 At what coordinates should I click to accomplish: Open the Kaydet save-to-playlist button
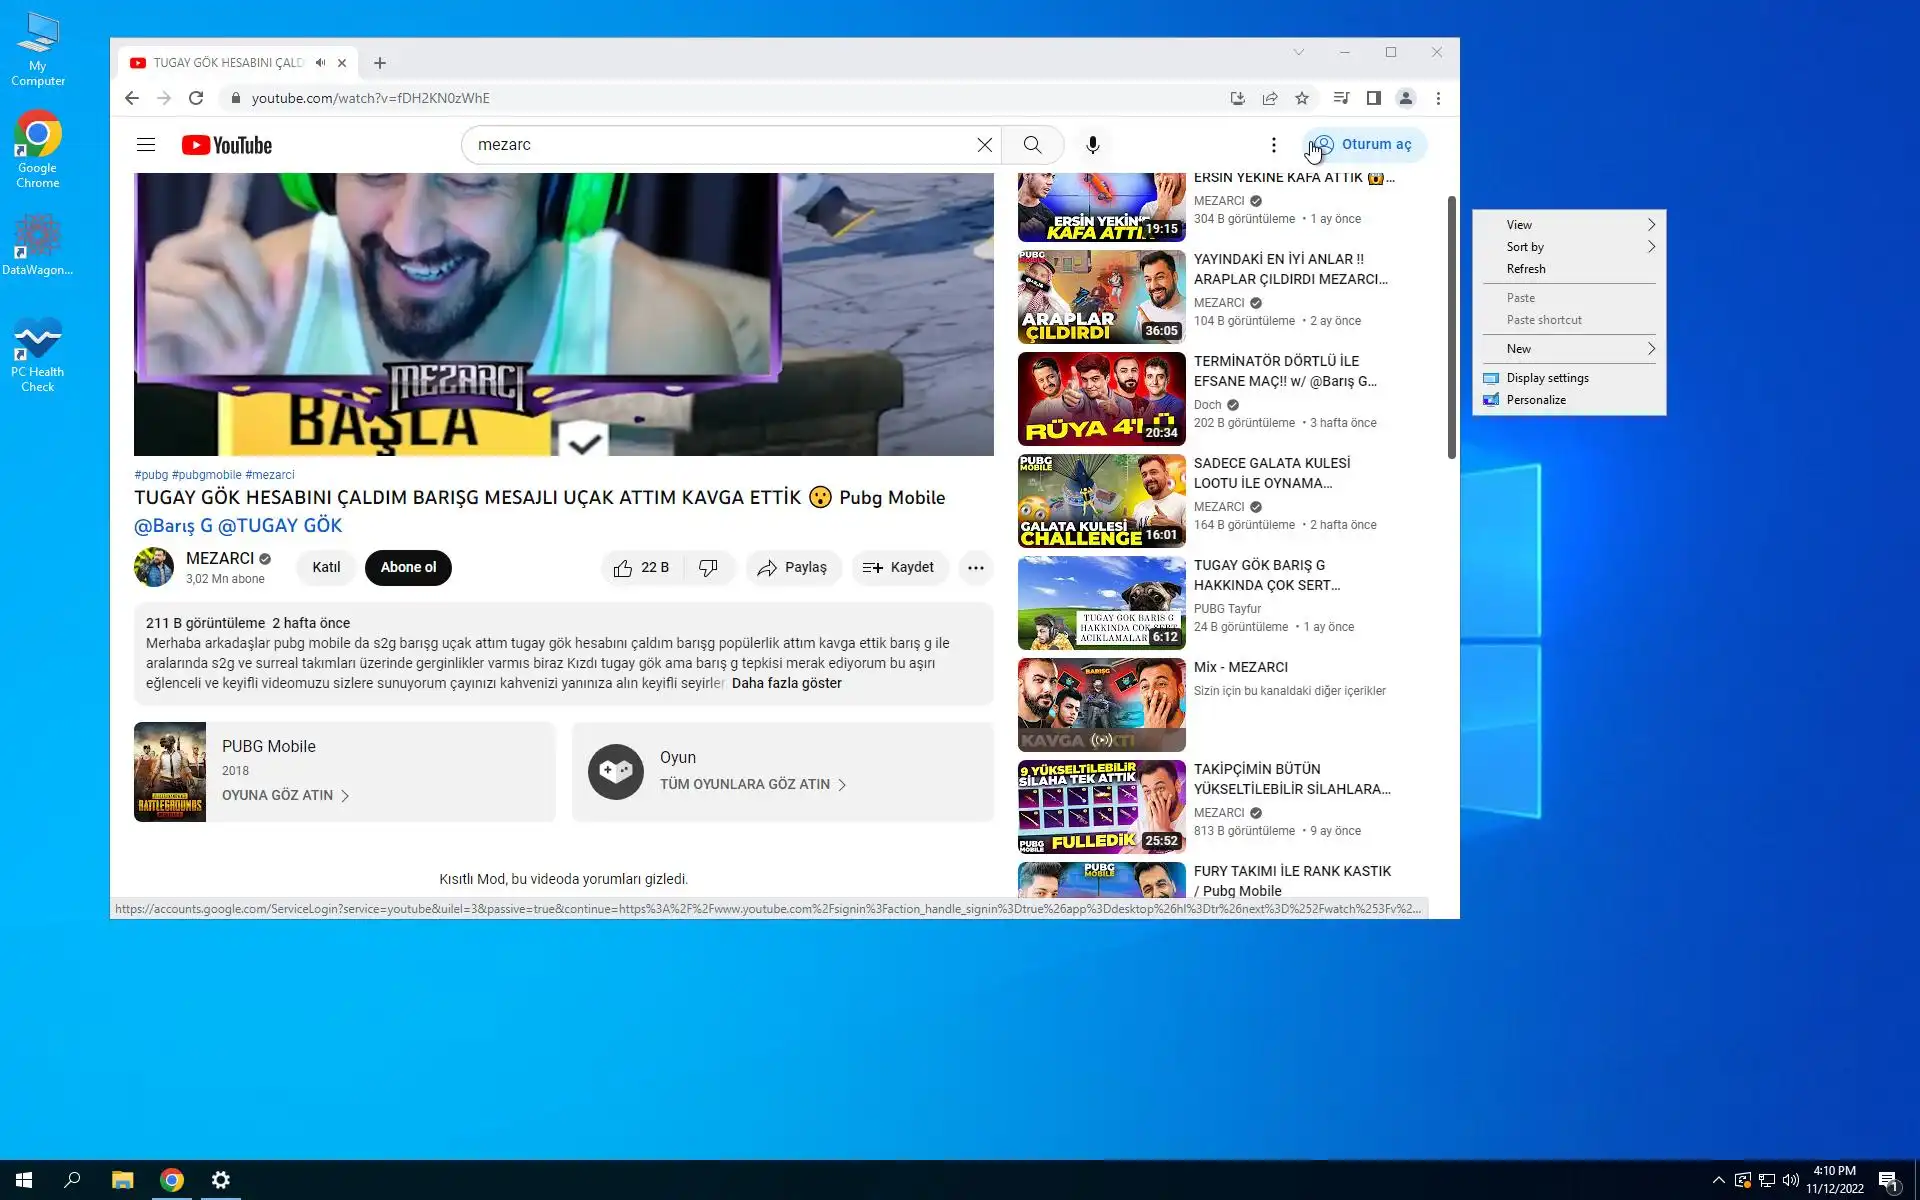click(x=898, y=568)
